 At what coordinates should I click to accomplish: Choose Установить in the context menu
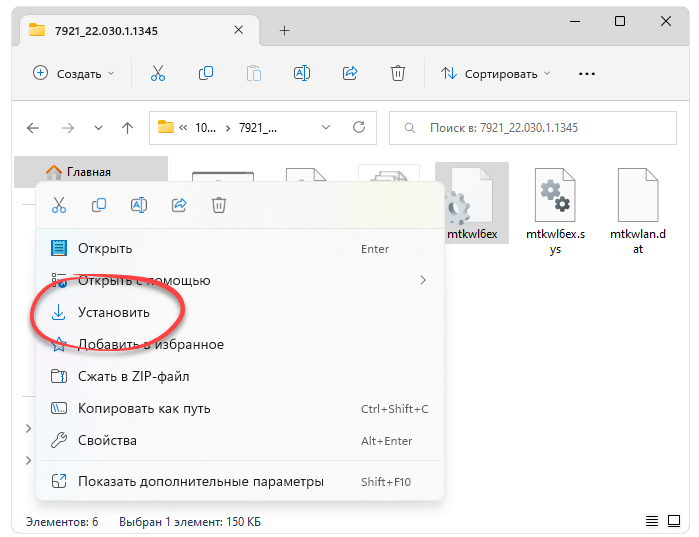pyautogui.click(x=240, y=312)
